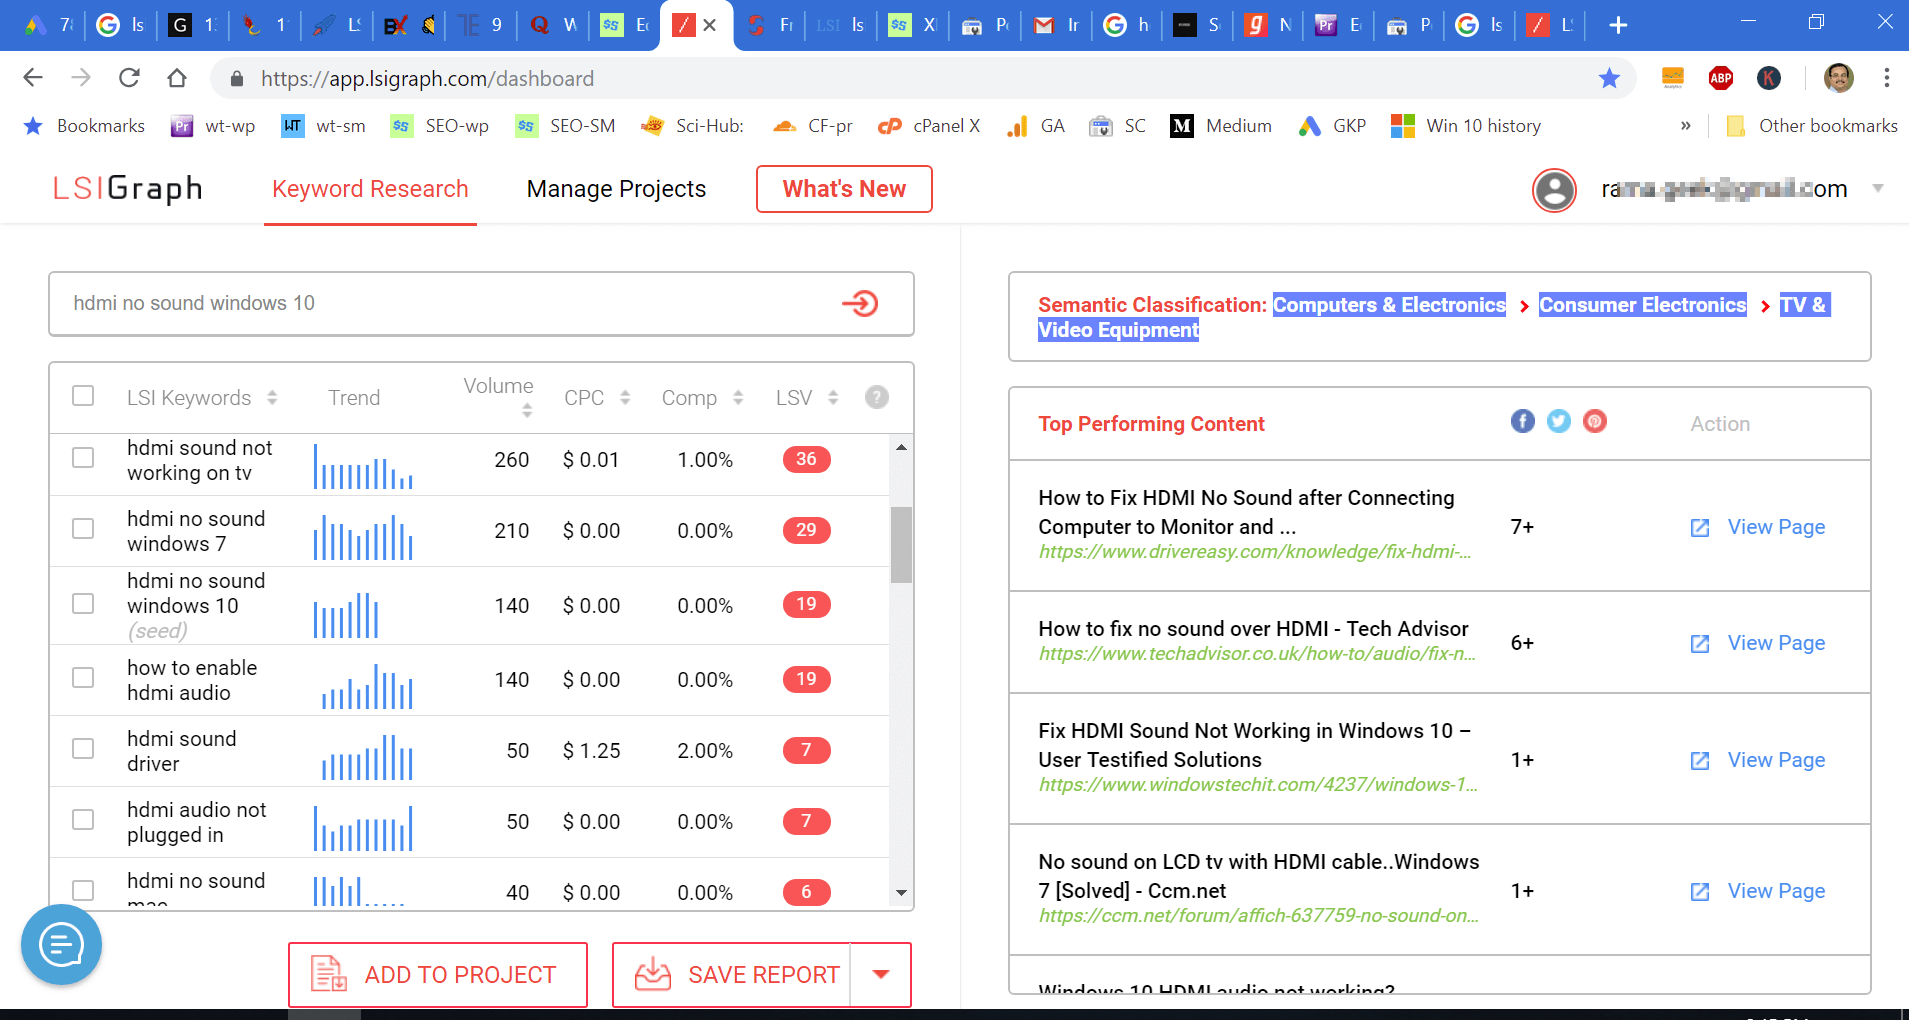Check 'hdmi sound not working on tv'
Image resolution: width=1909 pixels, height=1020 pixels.
pyautogui.click(x=83, y=458)
